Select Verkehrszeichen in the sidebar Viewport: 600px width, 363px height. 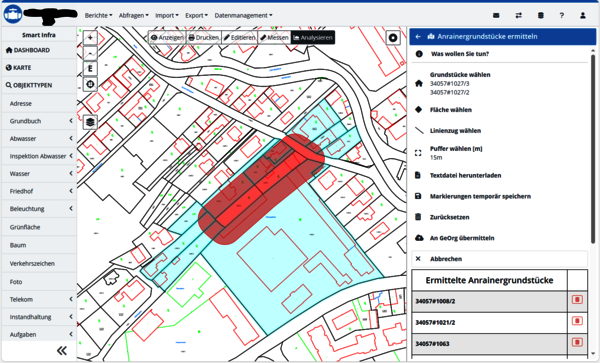pos(39,264)
